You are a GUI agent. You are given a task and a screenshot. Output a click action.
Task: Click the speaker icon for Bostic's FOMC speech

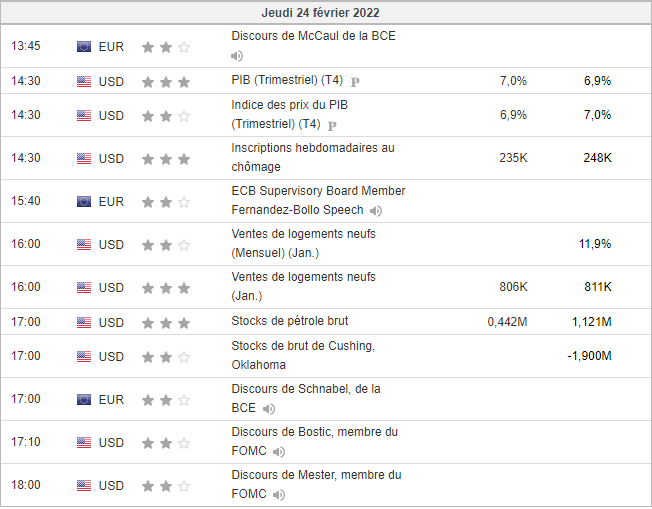pyautogui.click(x=278, y=452)
